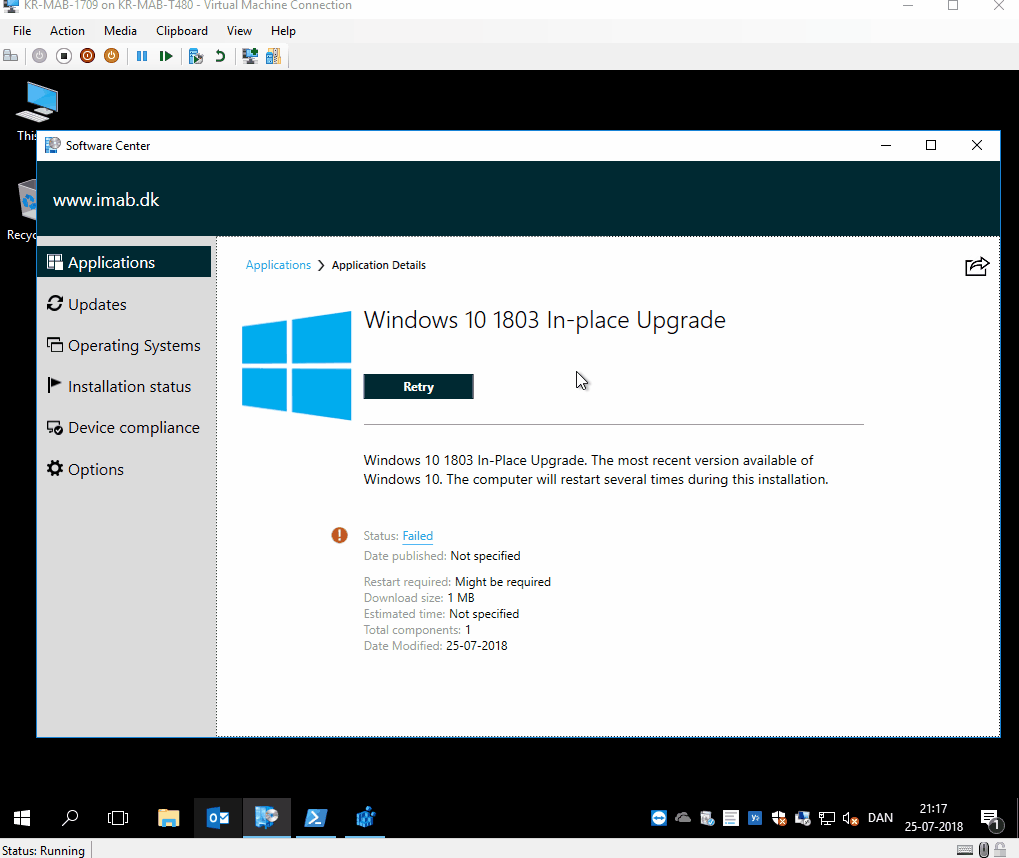Switch to PowerShell in the taskbar
Image resolution: width=1019 pixels, height=858 pixels.
click(316, 818)
